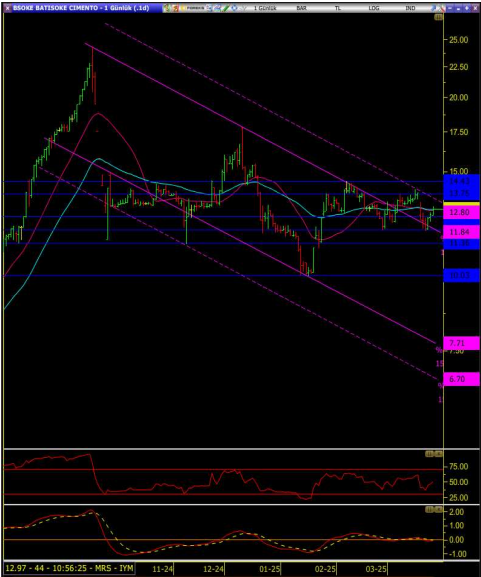Toggle the LOG scale option
Image resolution: width=481 pixels, height=577 pixels.
(374, 8)
